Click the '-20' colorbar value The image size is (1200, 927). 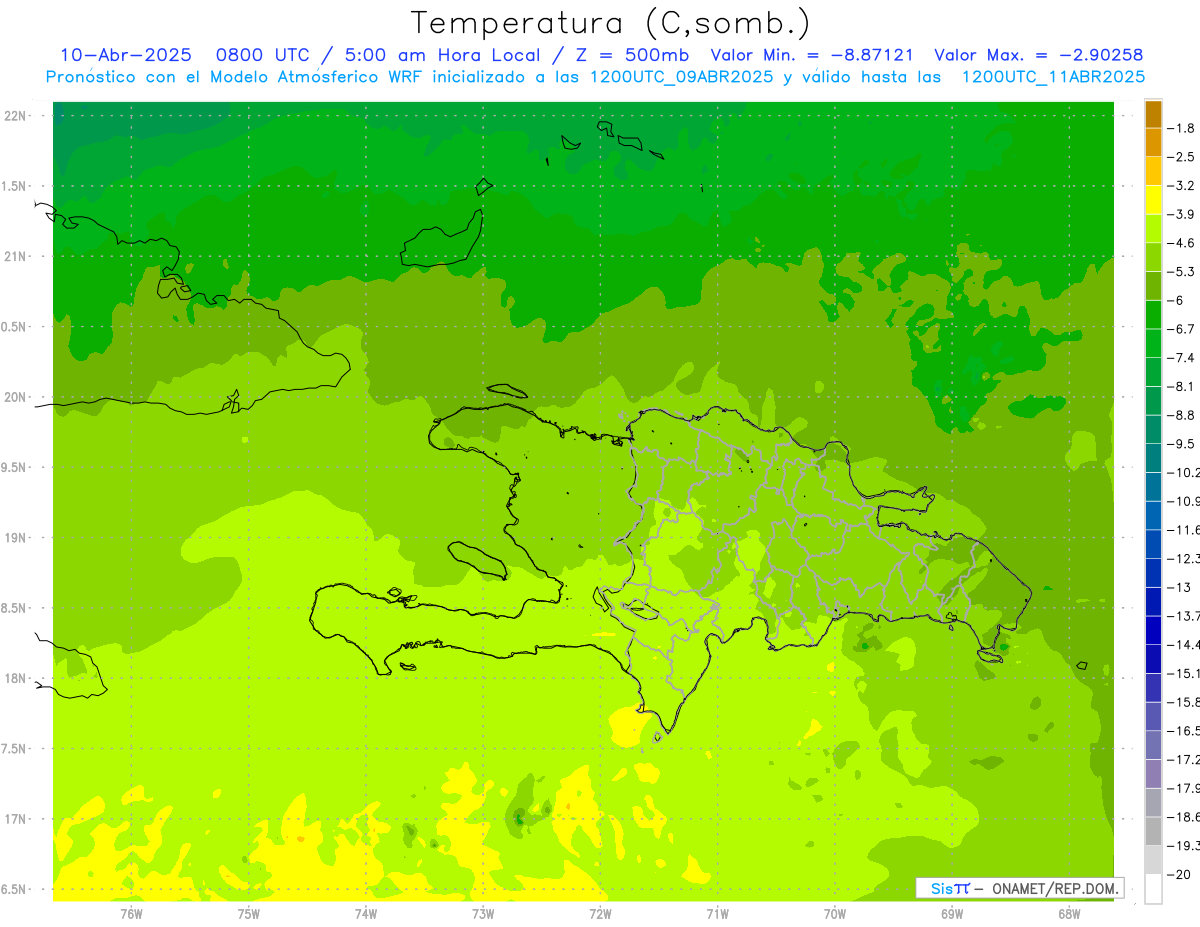(x=1180, y=875)
